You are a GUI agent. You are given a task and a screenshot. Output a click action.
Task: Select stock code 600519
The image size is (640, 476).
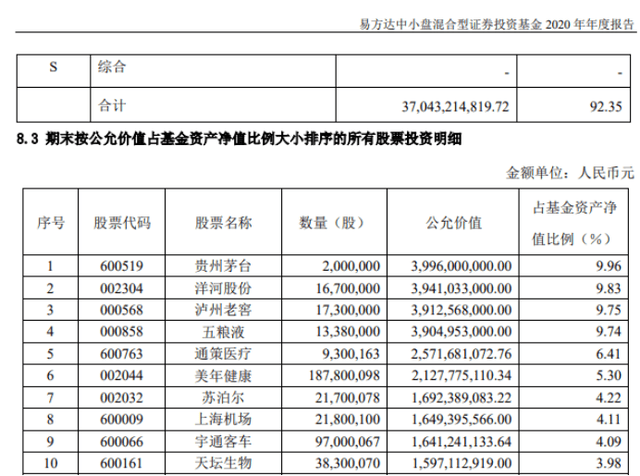point(122,266)
